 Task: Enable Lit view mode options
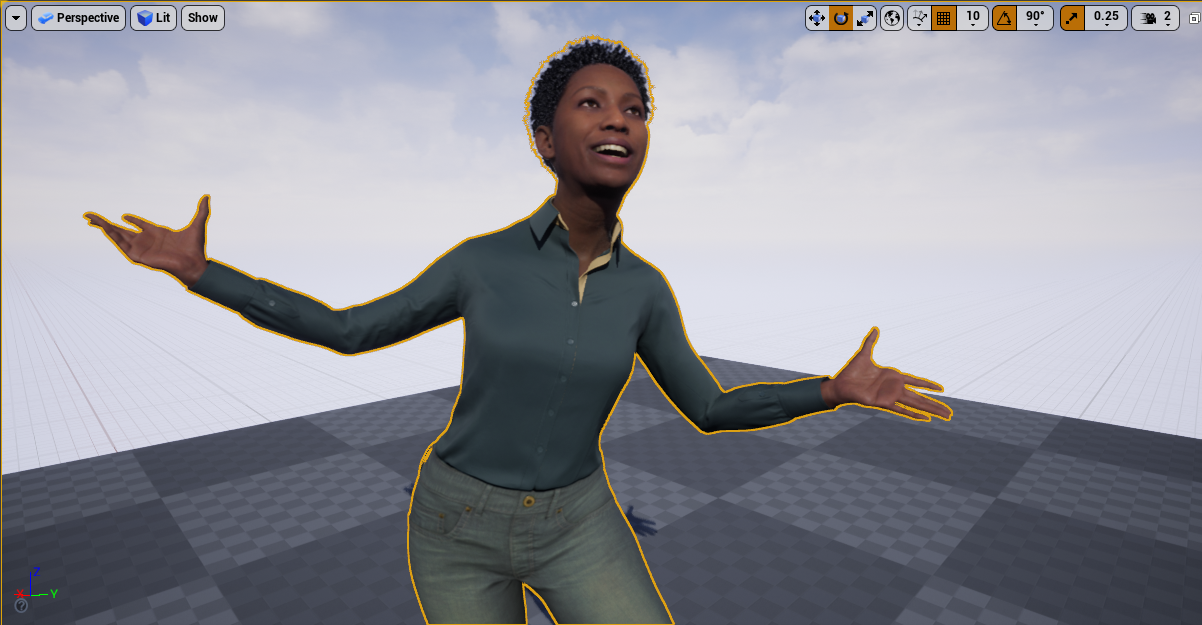(x=152, y=17)
